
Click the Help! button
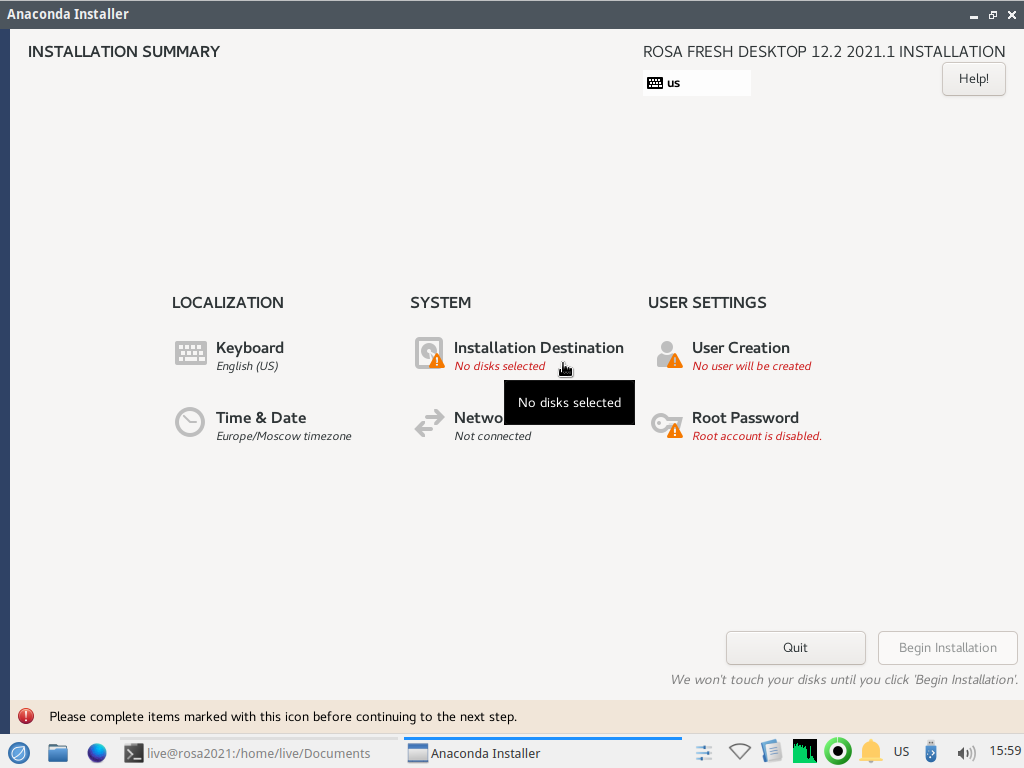pyautogui.click(x=973, y=79)
